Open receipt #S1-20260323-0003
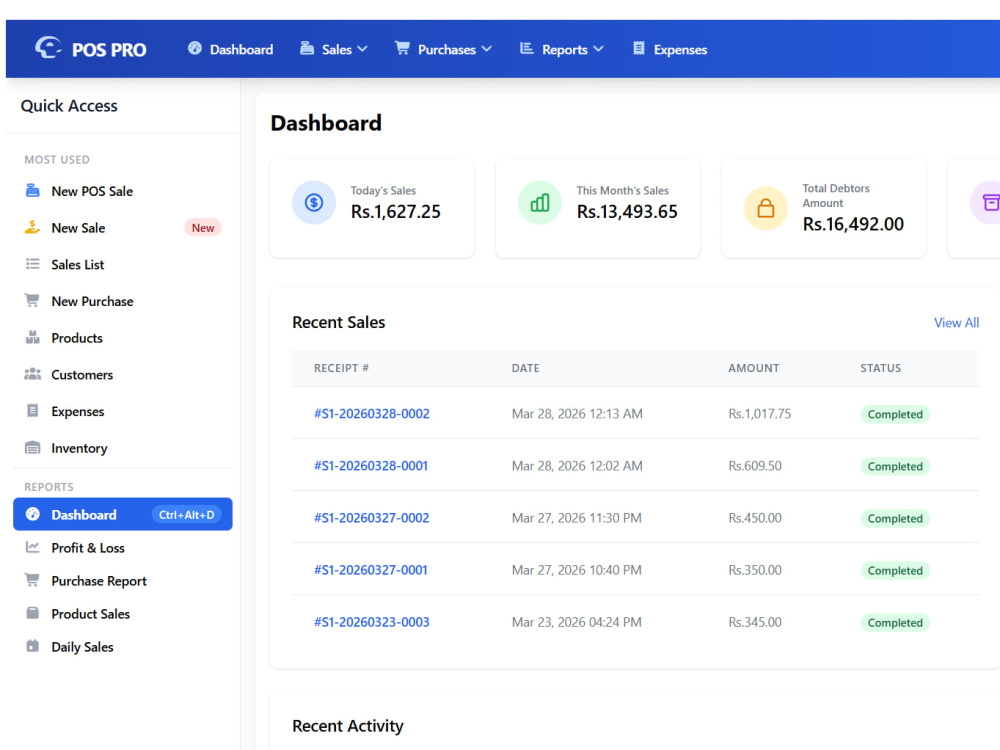1000x750 pixels. coord(372,622)
